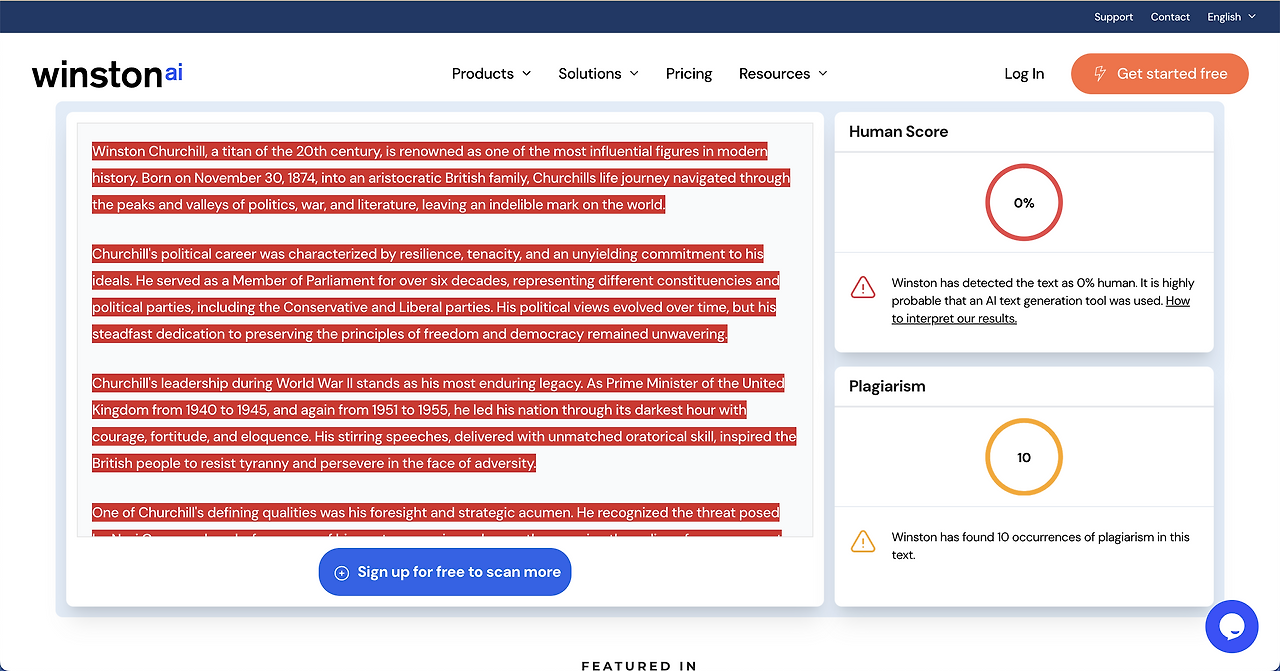
Task: Click the plus circle icon on Sign up button
Action: (341, 573)
